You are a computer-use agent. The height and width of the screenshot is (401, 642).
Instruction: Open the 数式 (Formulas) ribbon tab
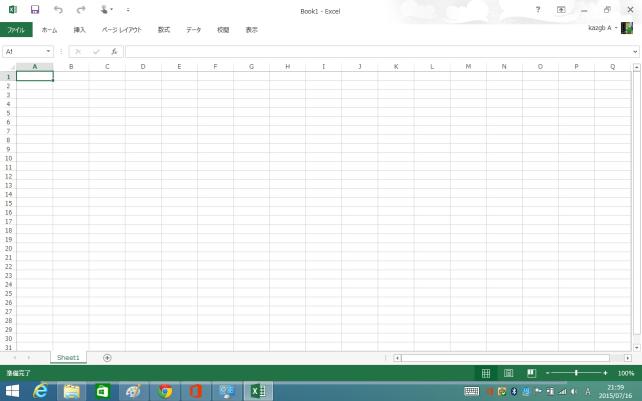[164, 30]
